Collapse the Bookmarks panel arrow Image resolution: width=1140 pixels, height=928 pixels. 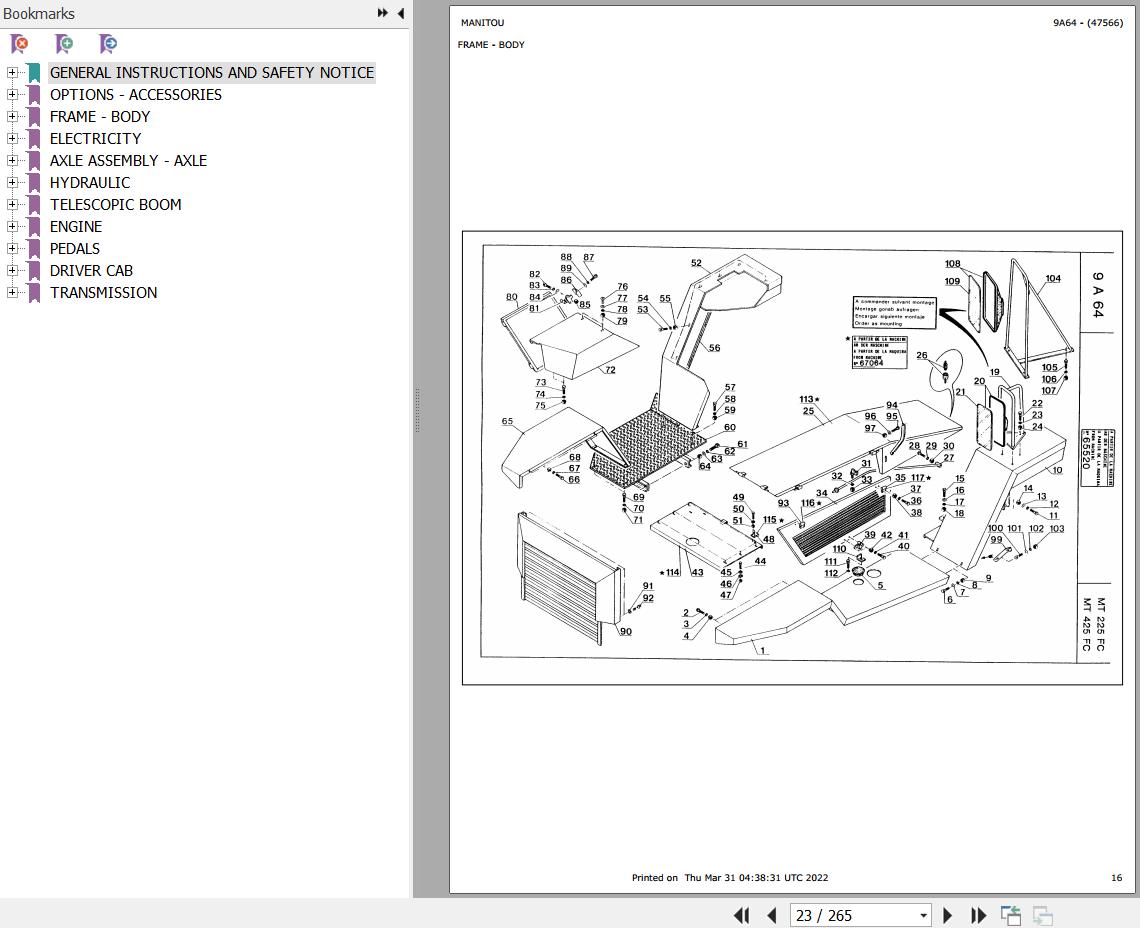(401, 13)
